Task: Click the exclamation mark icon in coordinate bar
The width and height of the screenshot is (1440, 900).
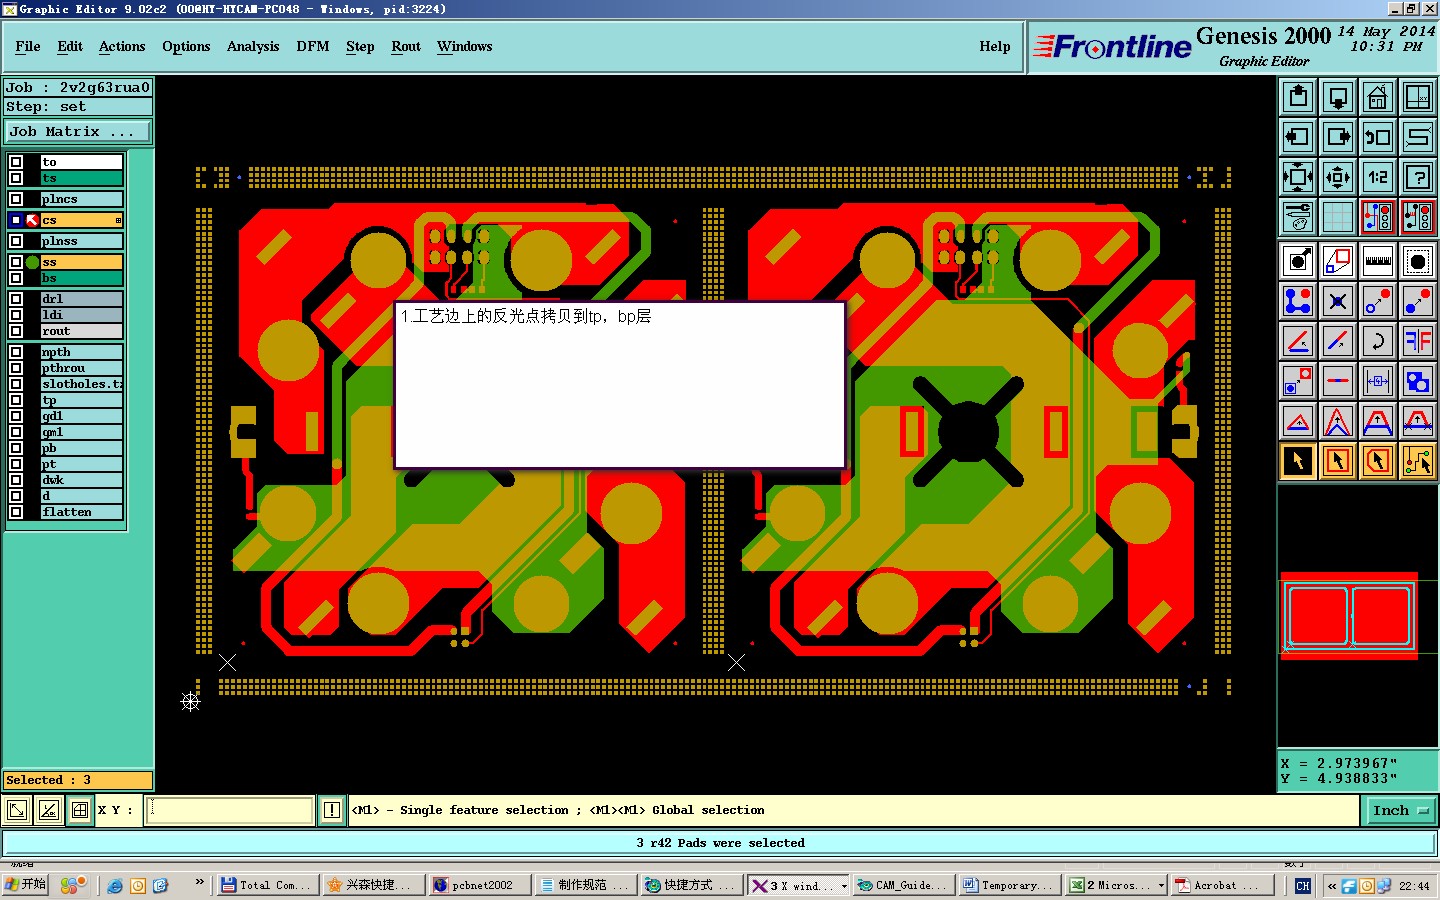Action: pos(332,810)
